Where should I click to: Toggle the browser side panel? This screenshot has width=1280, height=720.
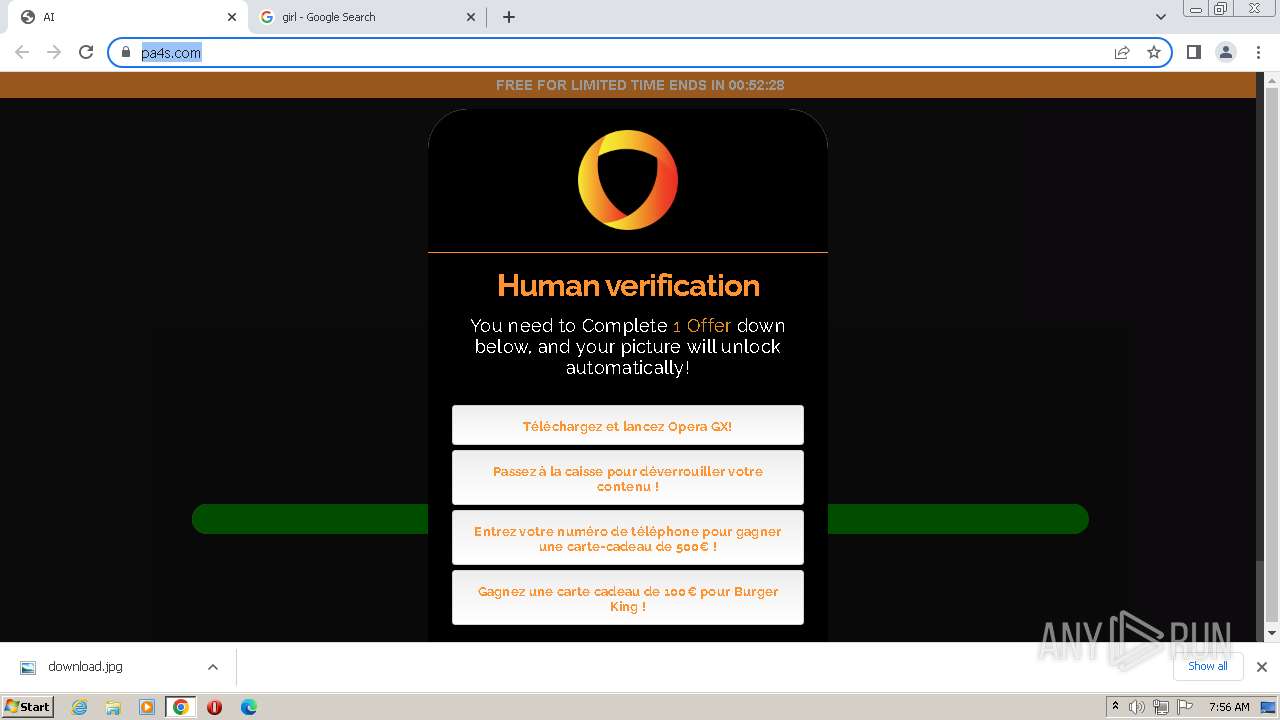tap(1193, 52)
